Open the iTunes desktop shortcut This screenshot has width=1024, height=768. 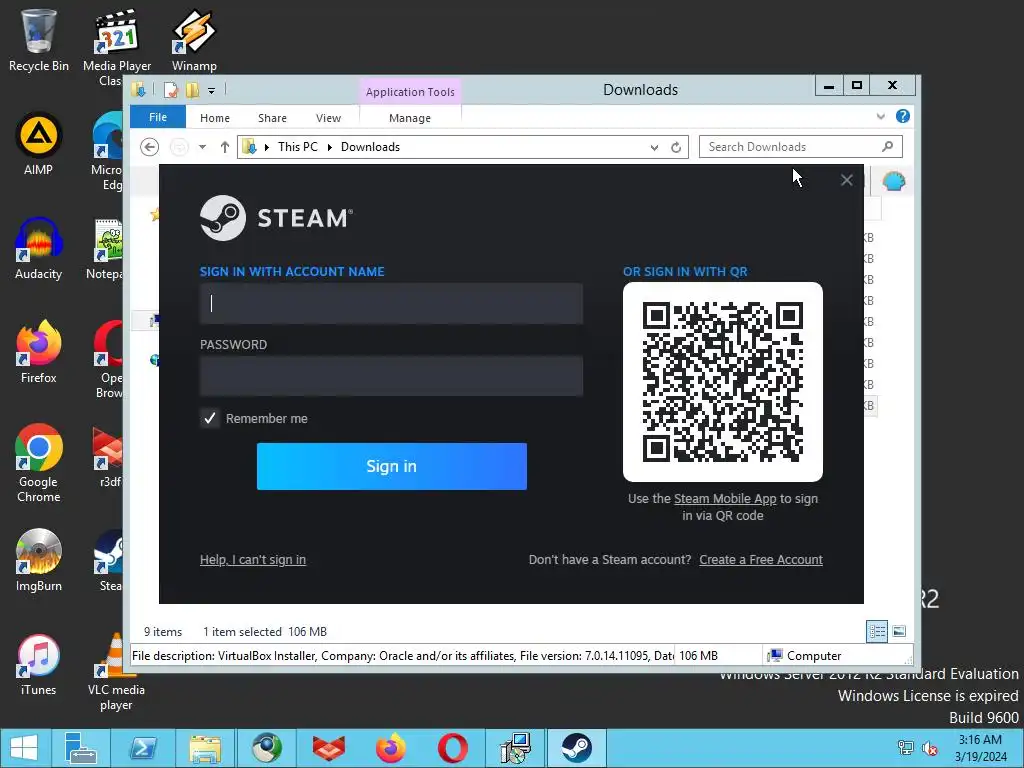pos(39,665)
